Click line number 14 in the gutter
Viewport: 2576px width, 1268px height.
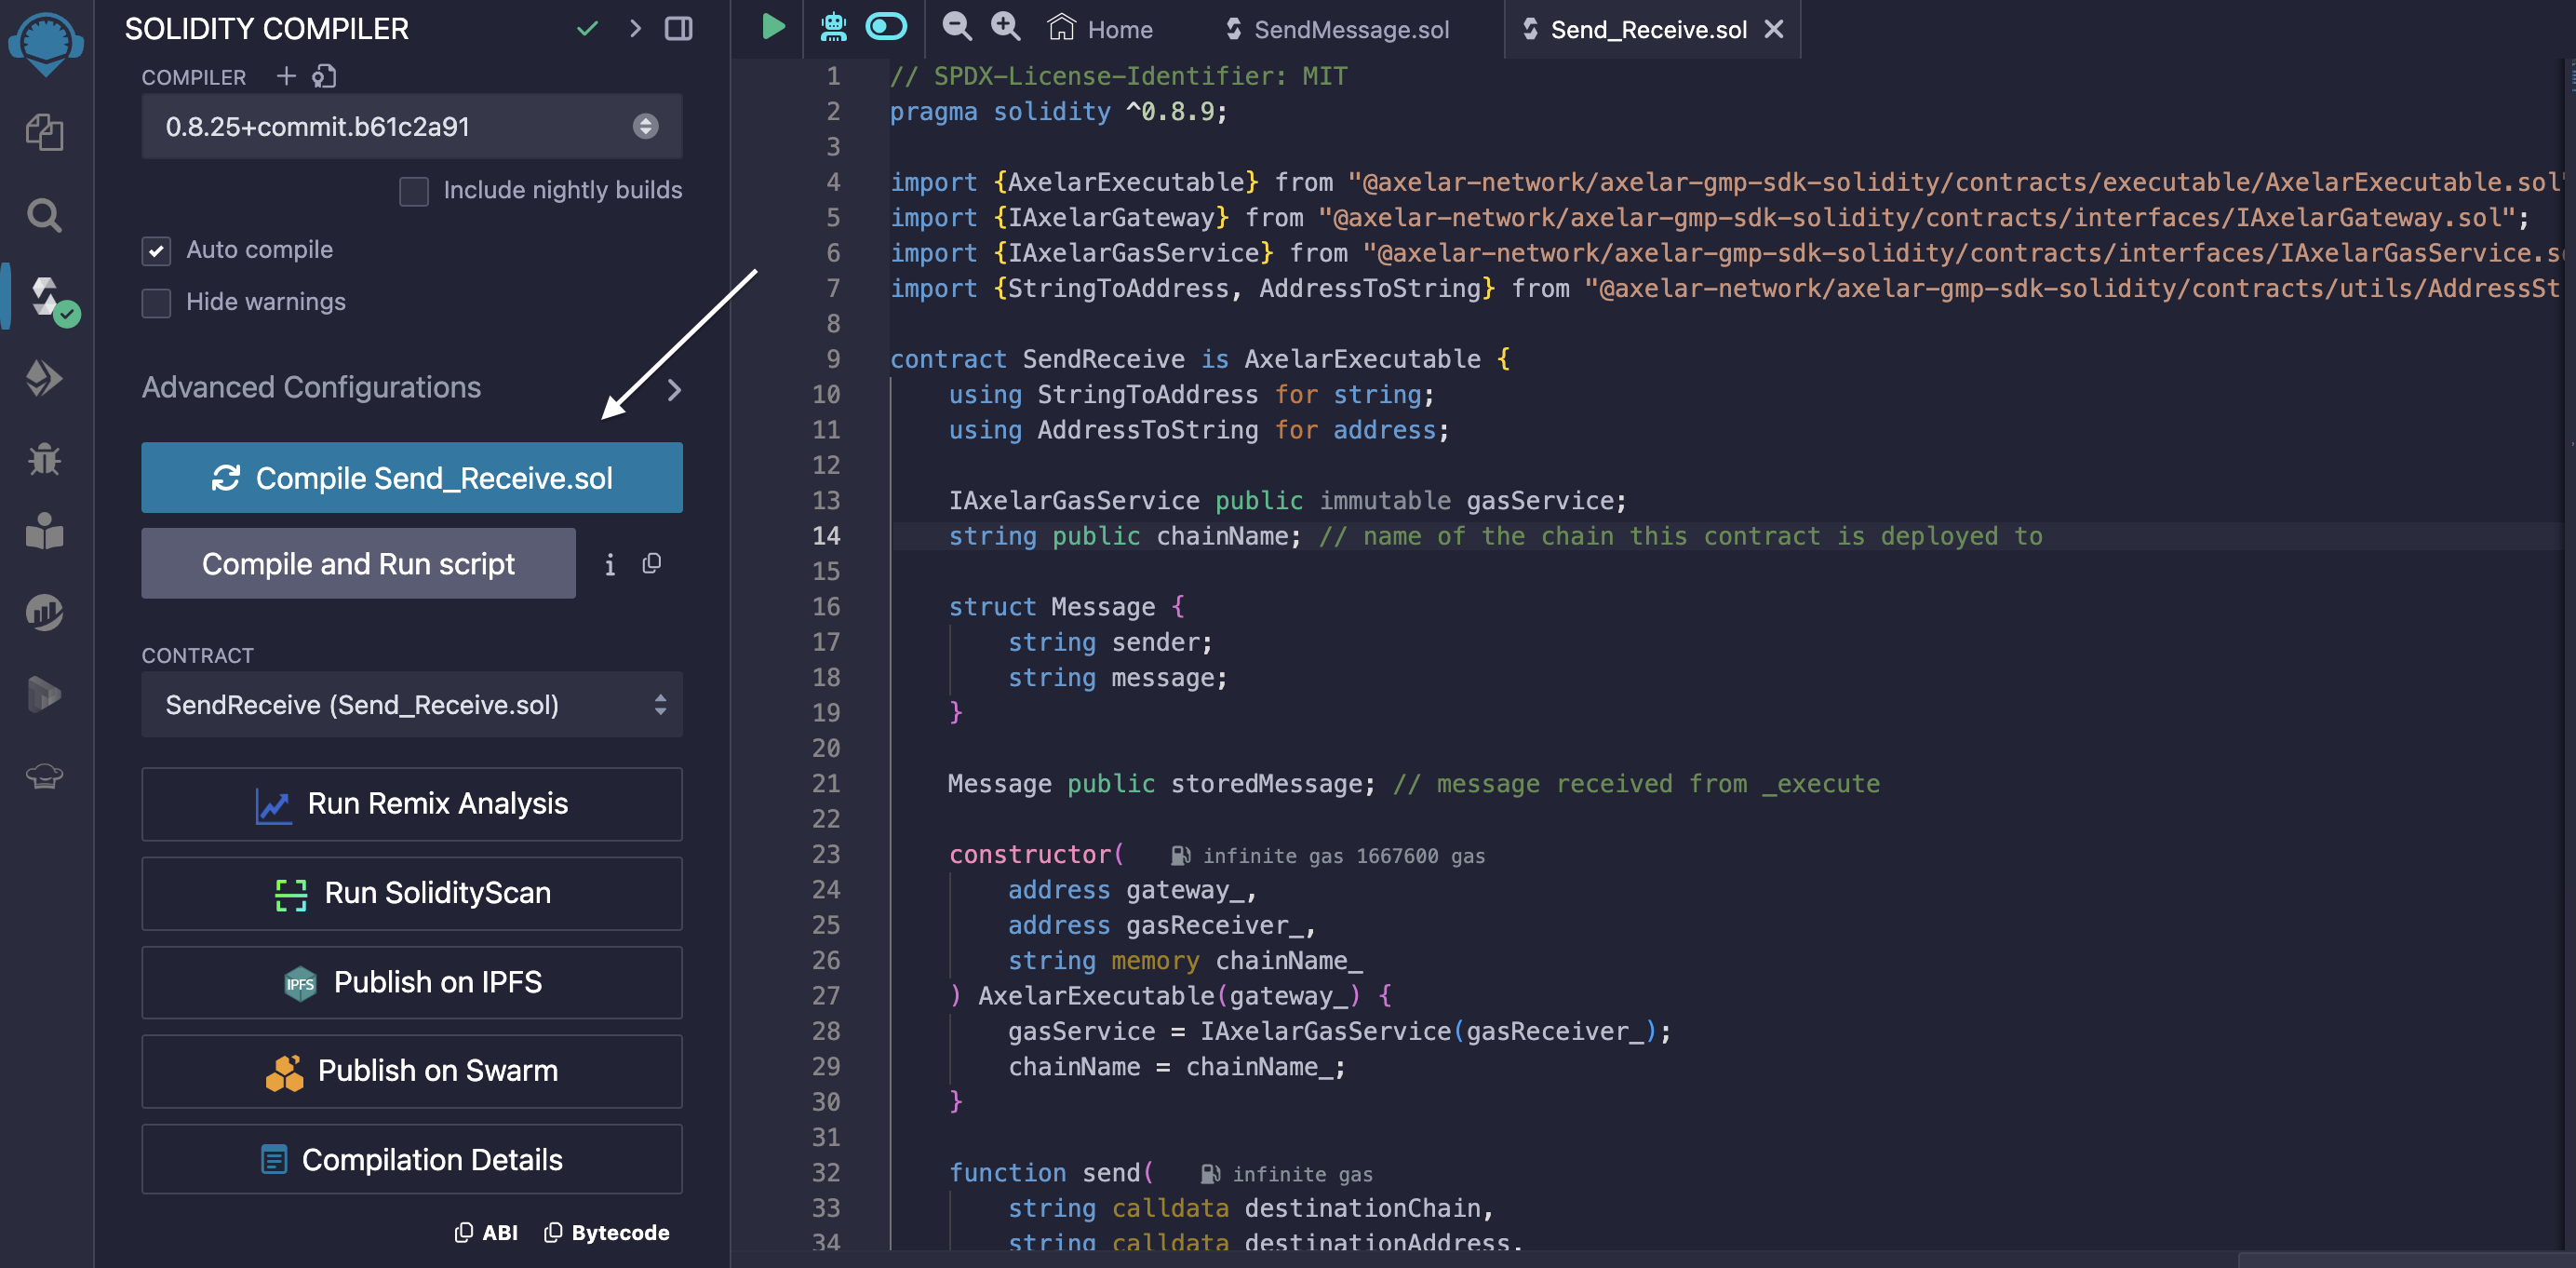click(x=826, y=536)
